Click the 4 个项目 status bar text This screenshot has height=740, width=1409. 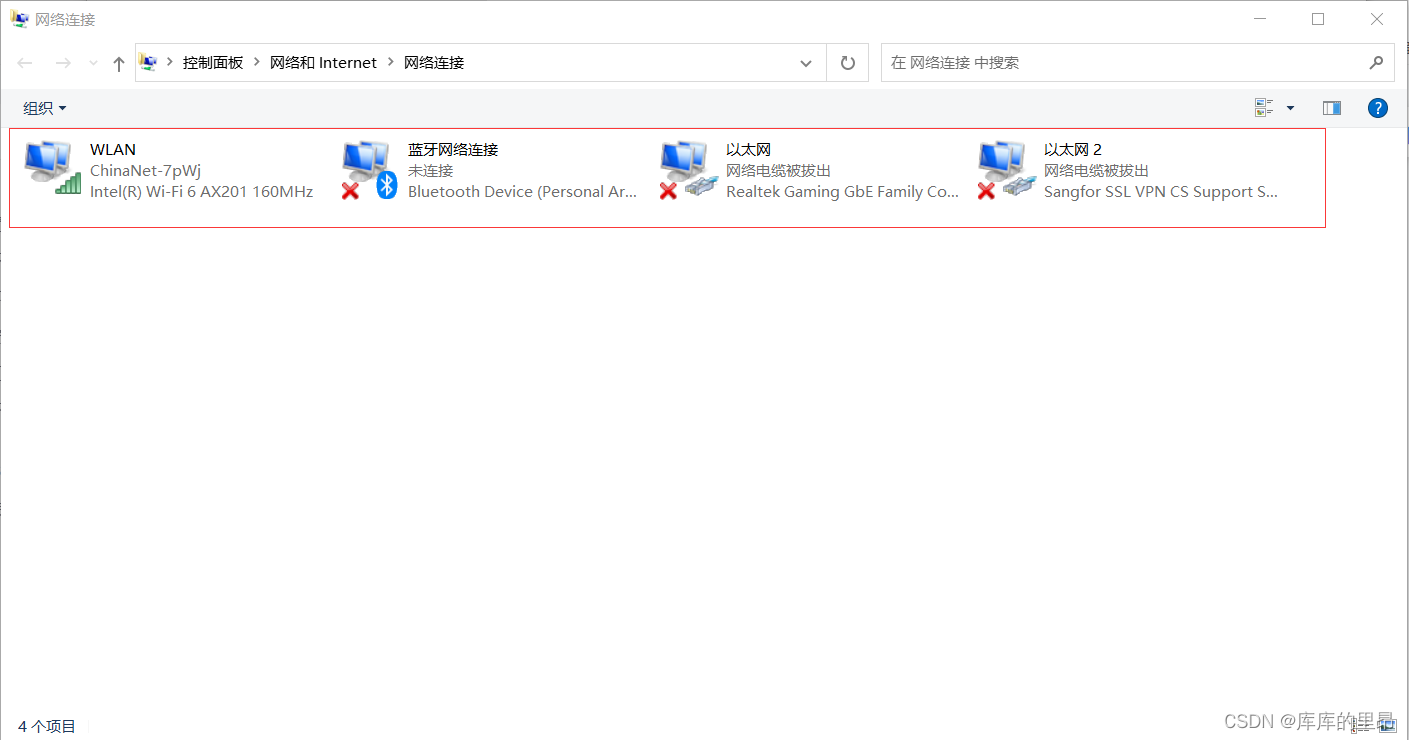pos(46,725)
